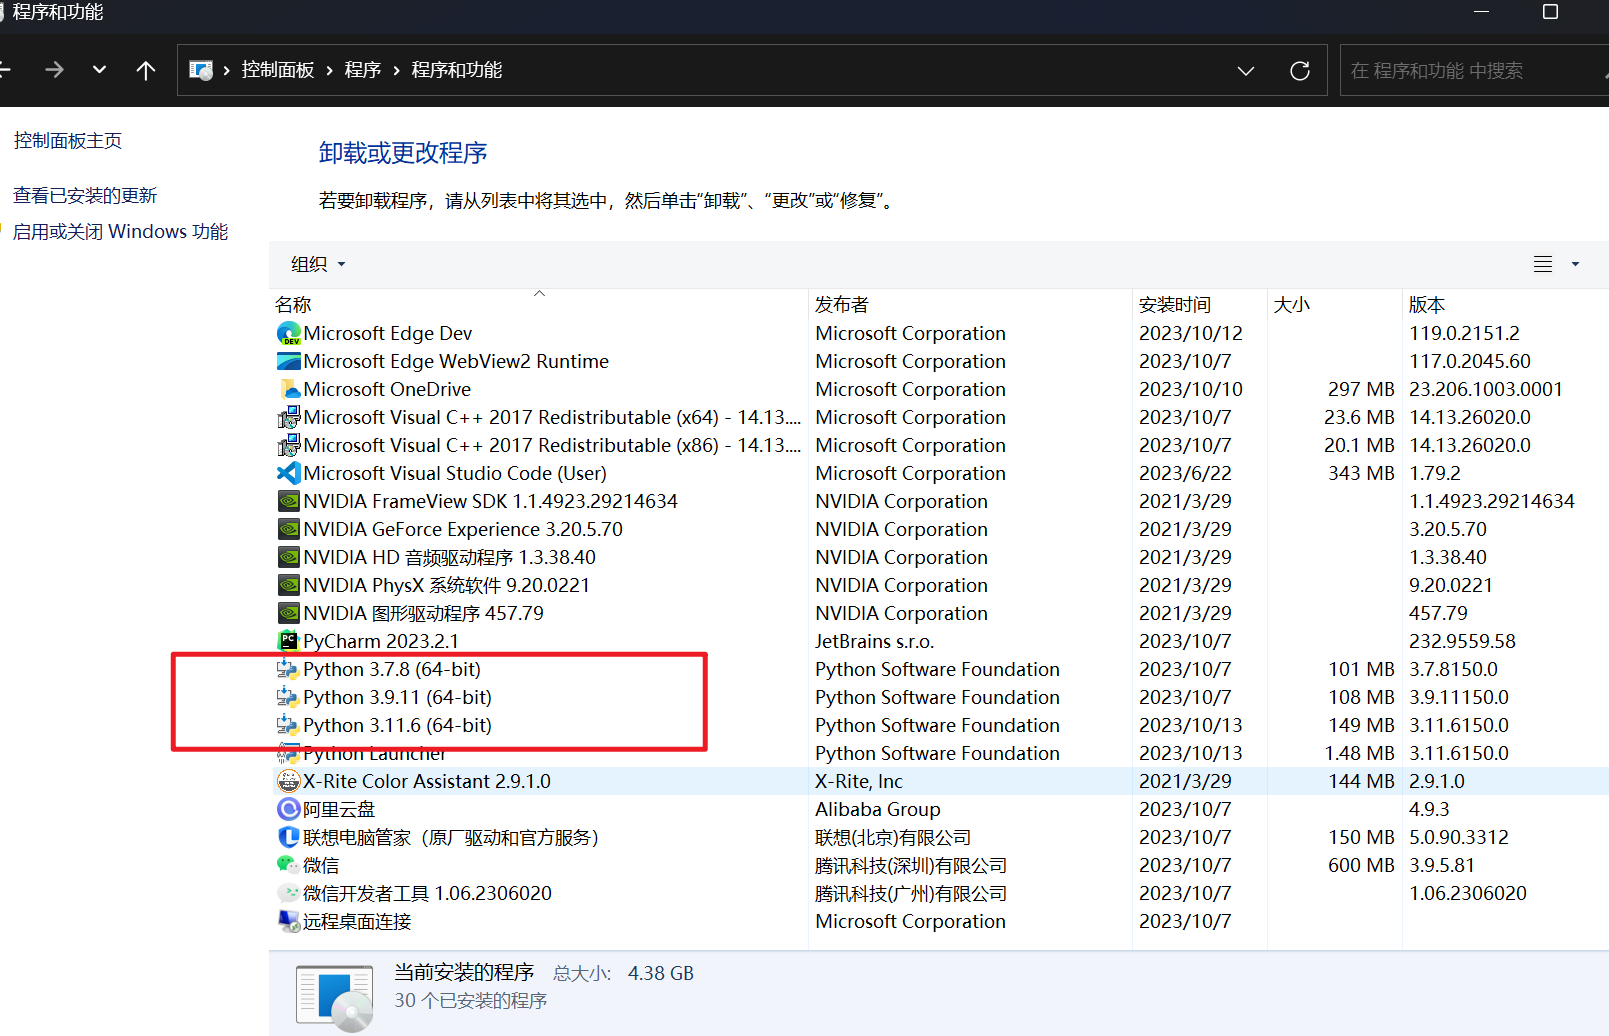This screenshot has height=1036, width=1609.
Task: Open 控制面板主页 link
Action: (68, 141)
